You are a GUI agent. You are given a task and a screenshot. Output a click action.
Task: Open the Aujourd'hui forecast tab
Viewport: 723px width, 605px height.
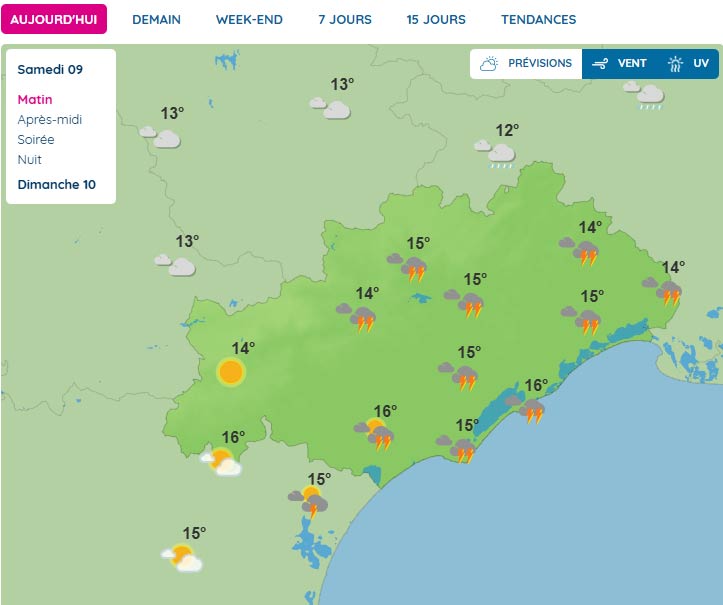[x=53, y=19]
